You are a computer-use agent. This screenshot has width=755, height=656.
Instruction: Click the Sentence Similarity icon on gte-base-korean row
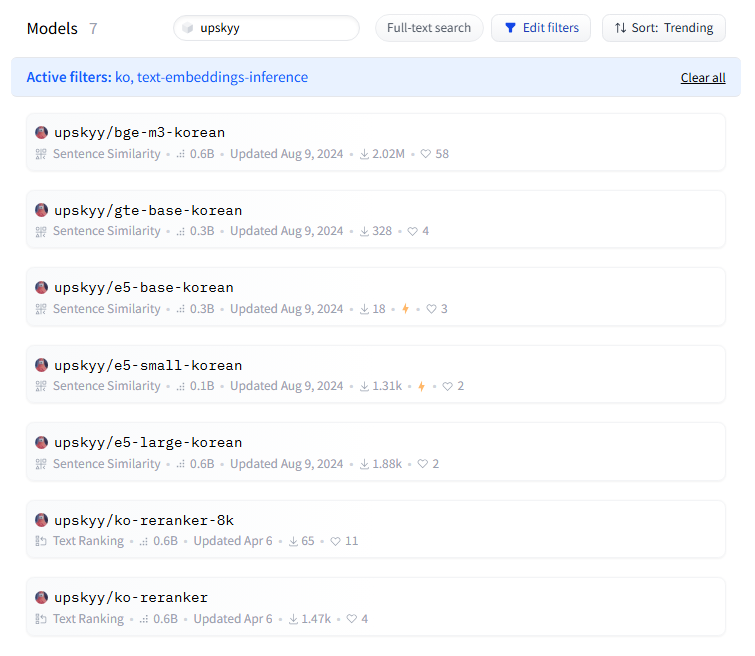41,232
